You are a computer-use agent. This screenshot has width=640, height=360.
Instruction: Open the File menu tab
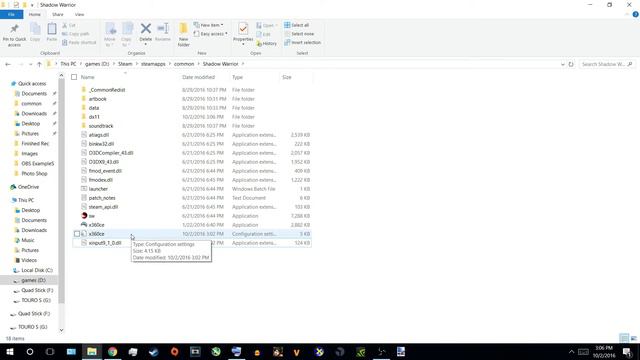pos(11,15)
